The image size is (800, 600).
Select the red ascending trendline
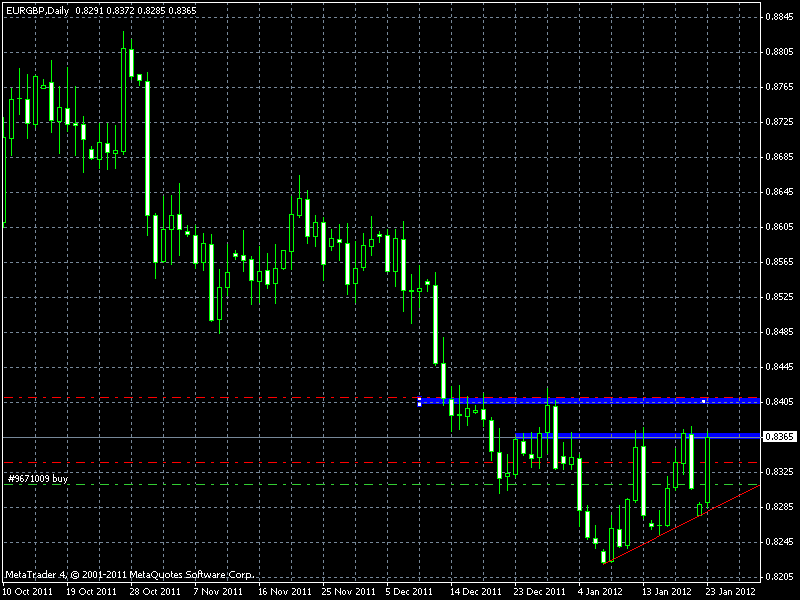coord(682,524)
